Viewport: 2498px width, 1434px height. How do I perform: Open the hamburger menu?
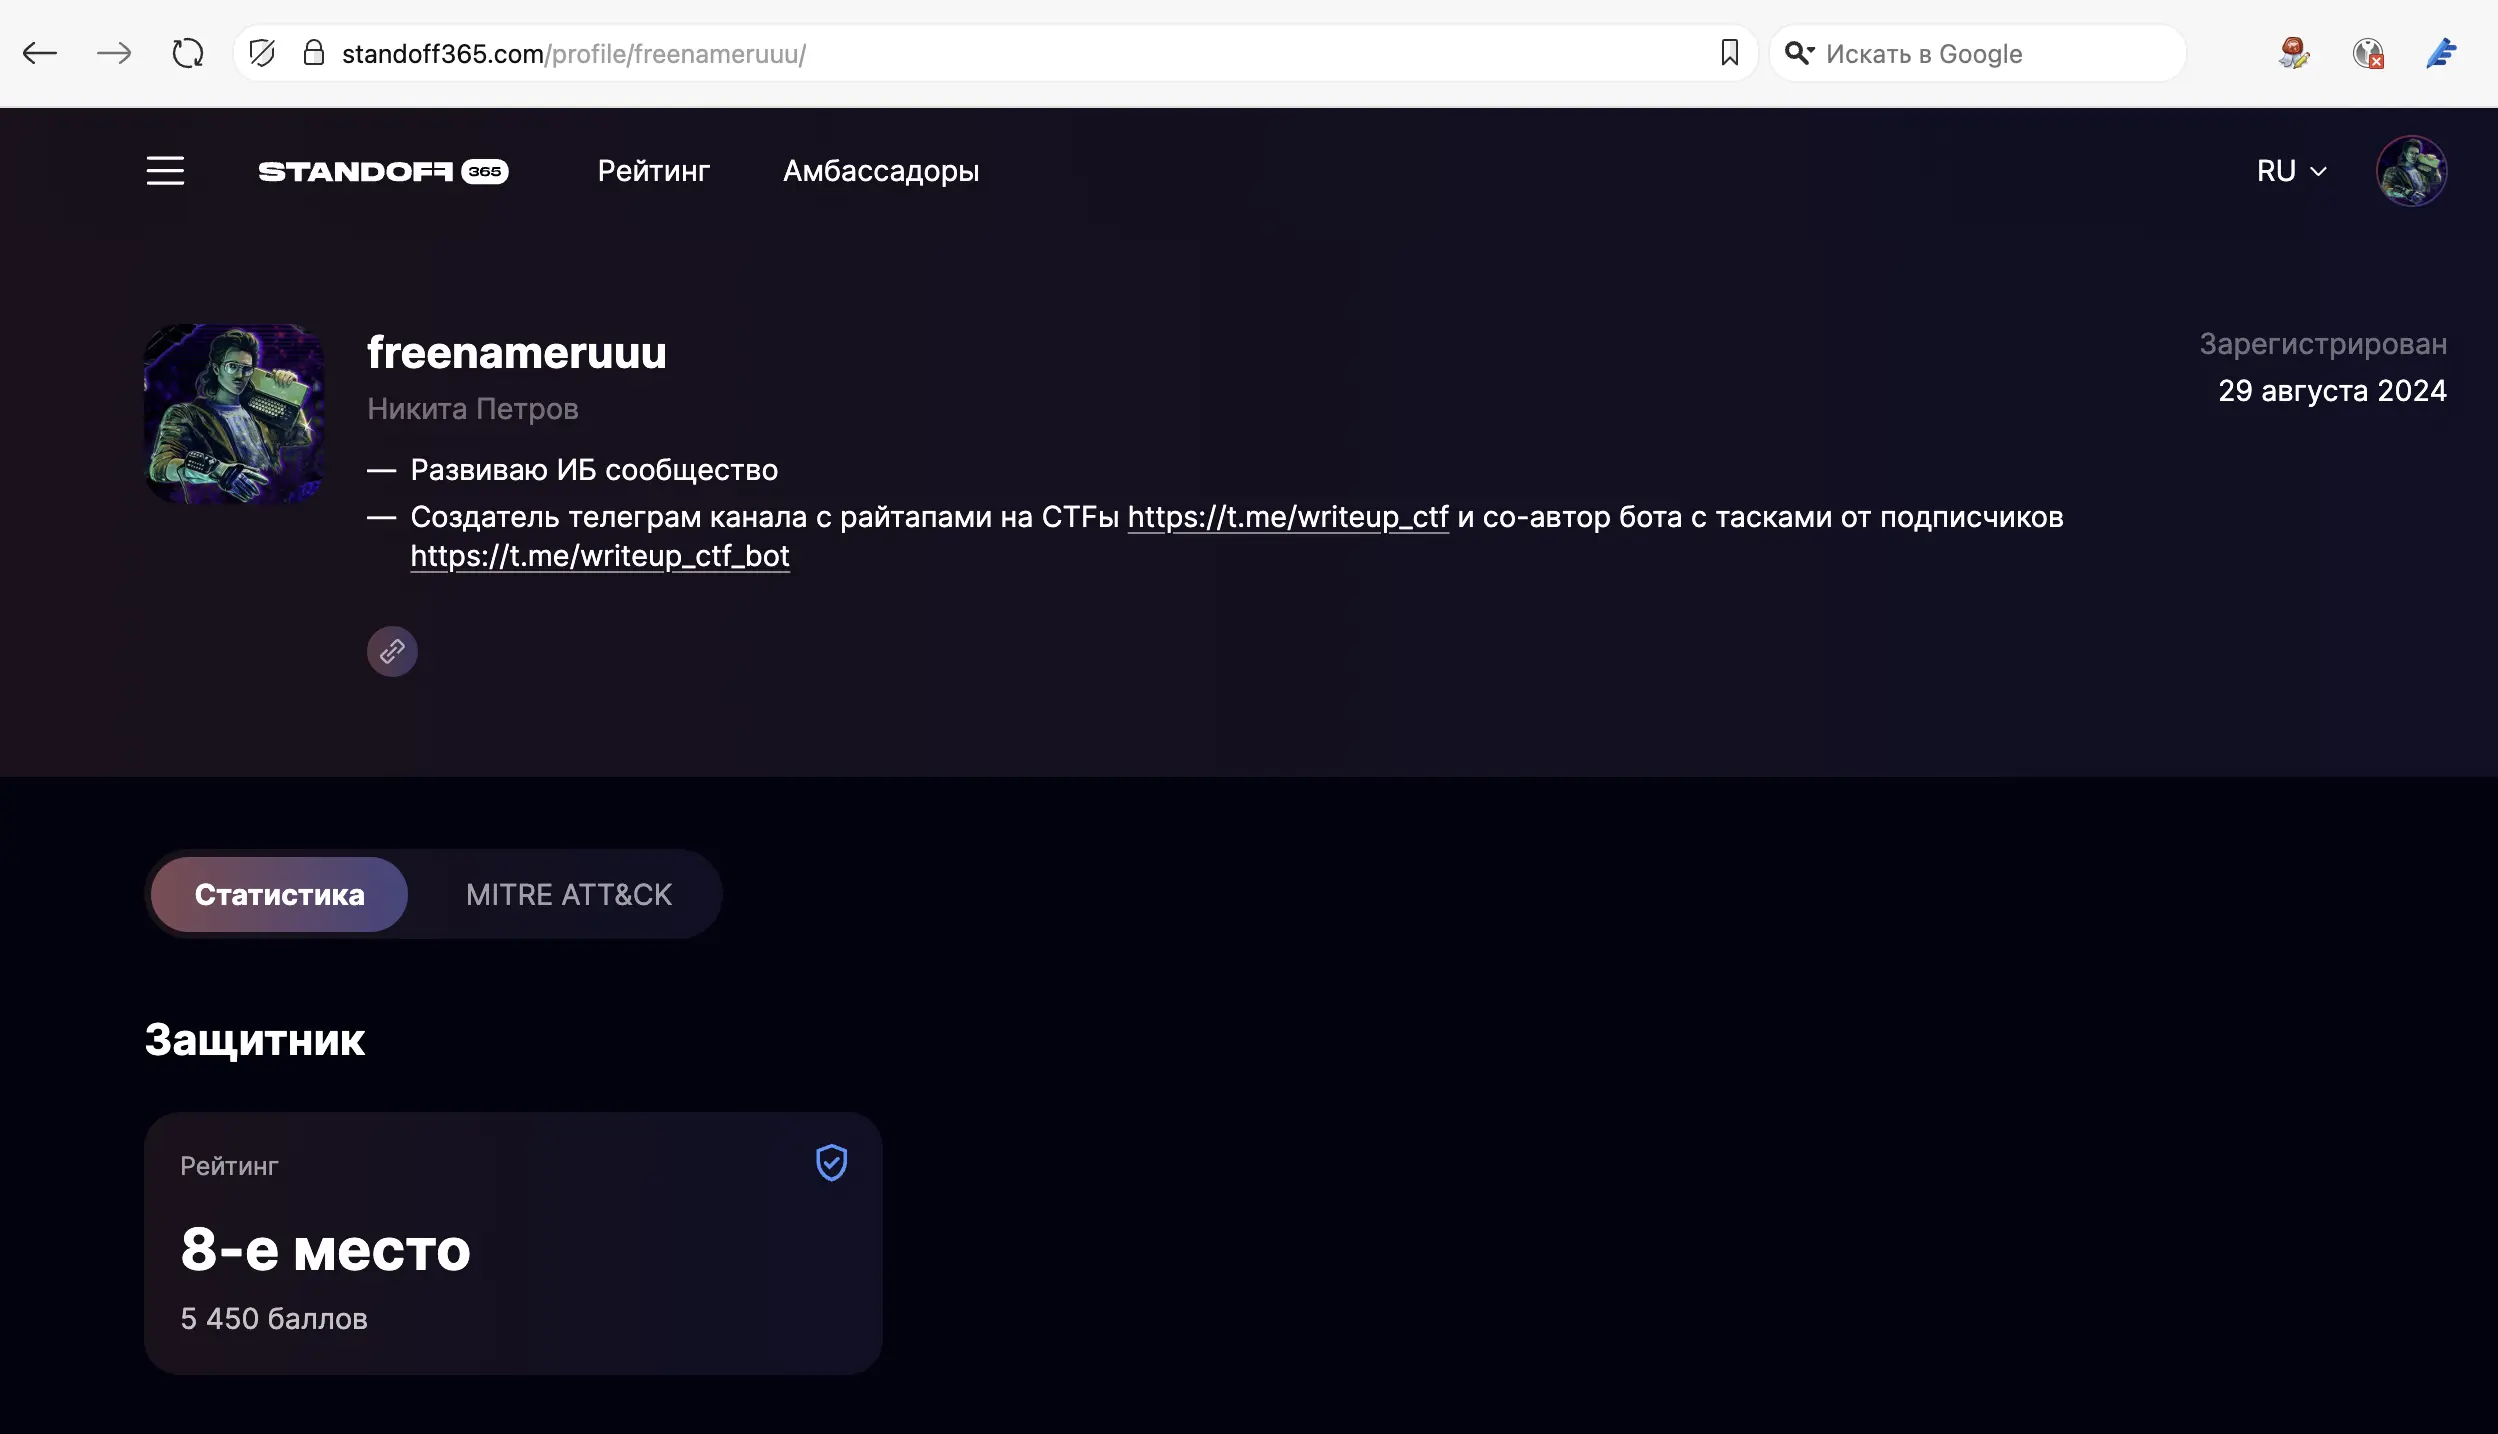click(x=165, y=171)
